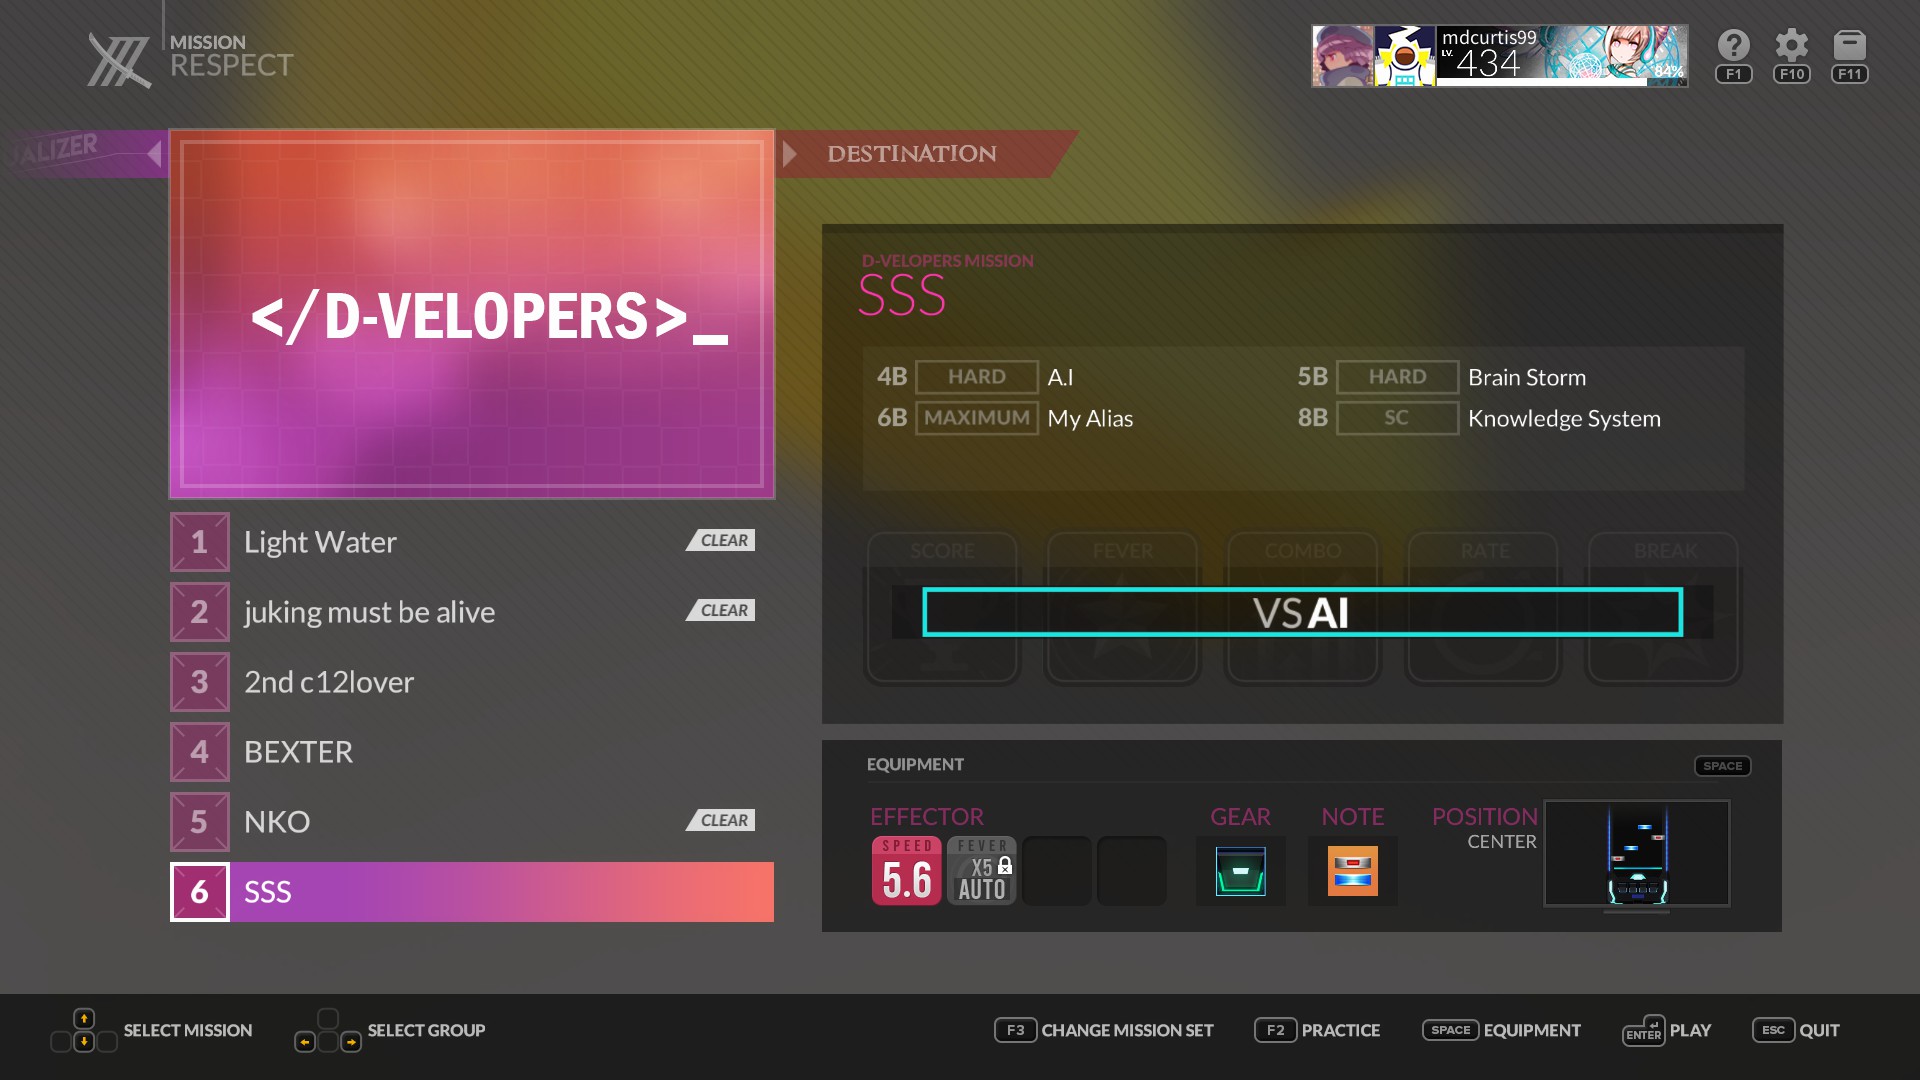
Task: Click the F2 Practice button
Action: pyautogui.click(x=1317, y=1030)
